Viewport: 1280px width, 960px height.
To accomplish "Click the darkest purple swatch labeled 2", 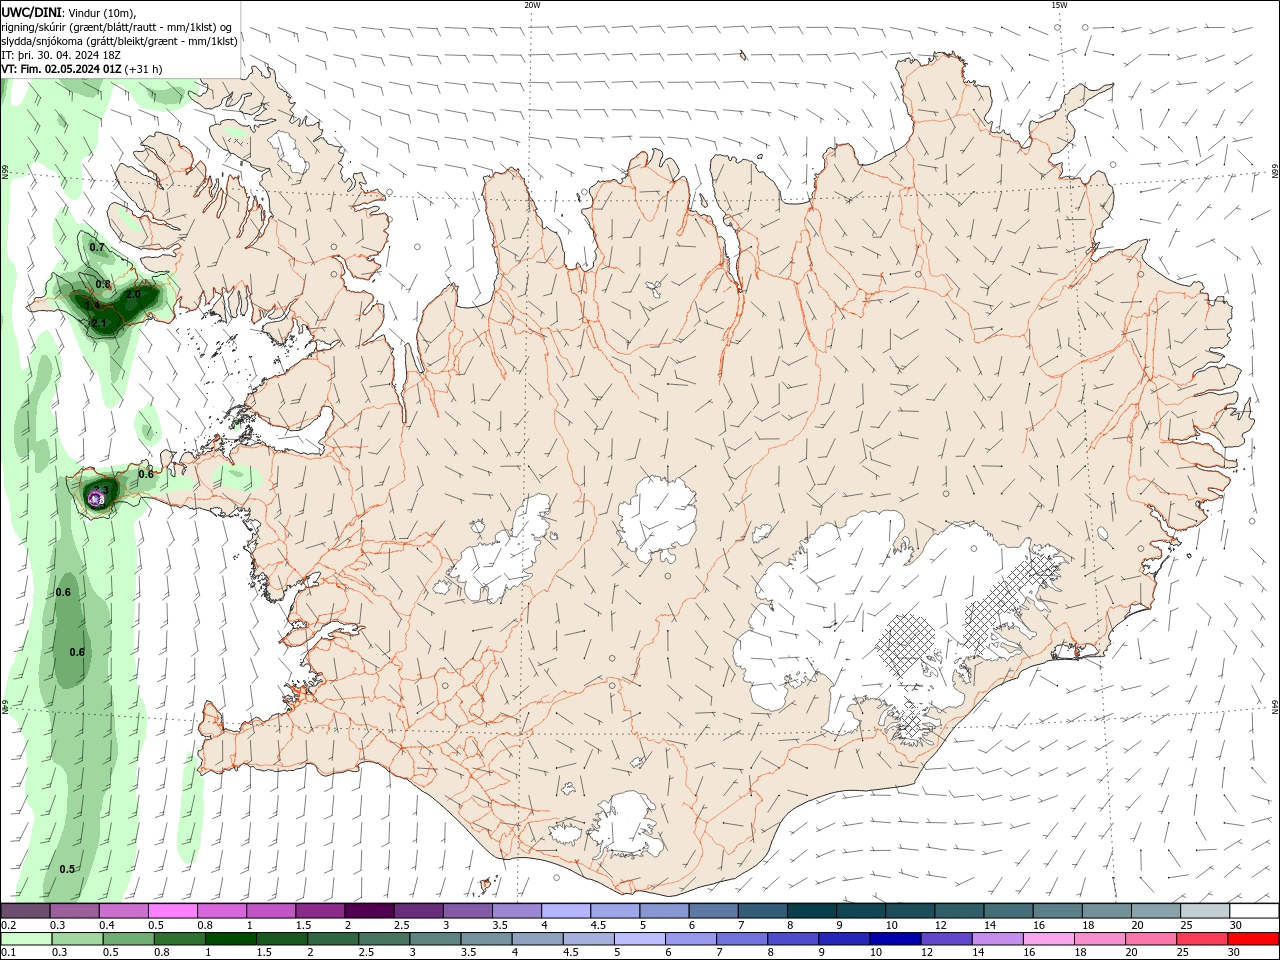I will point(369,910).
